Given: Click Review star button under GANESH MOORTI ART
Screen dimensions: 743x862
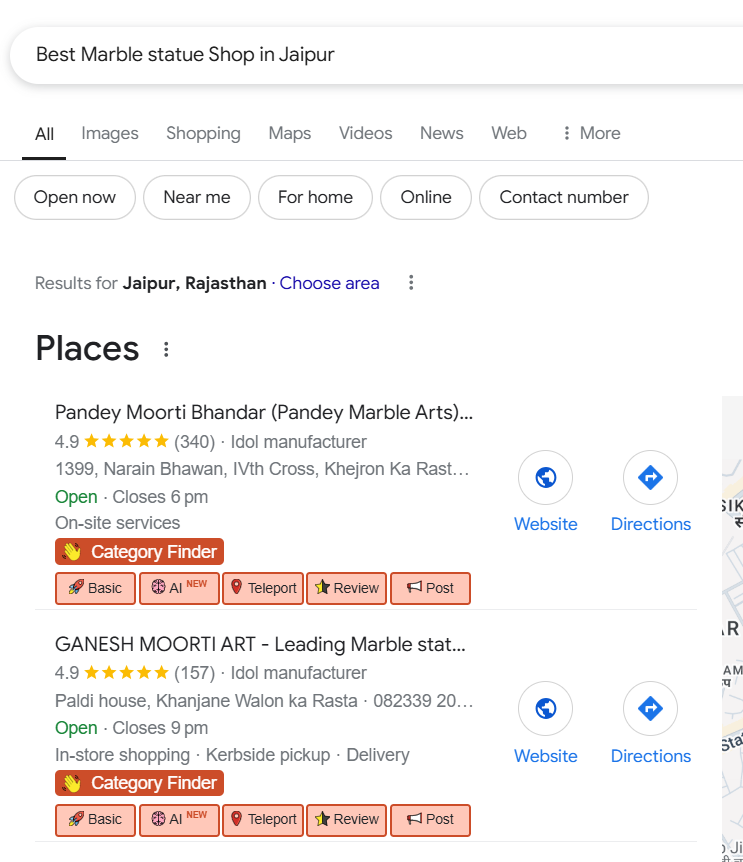Looking at the screenshot, I should pos(347,819).
